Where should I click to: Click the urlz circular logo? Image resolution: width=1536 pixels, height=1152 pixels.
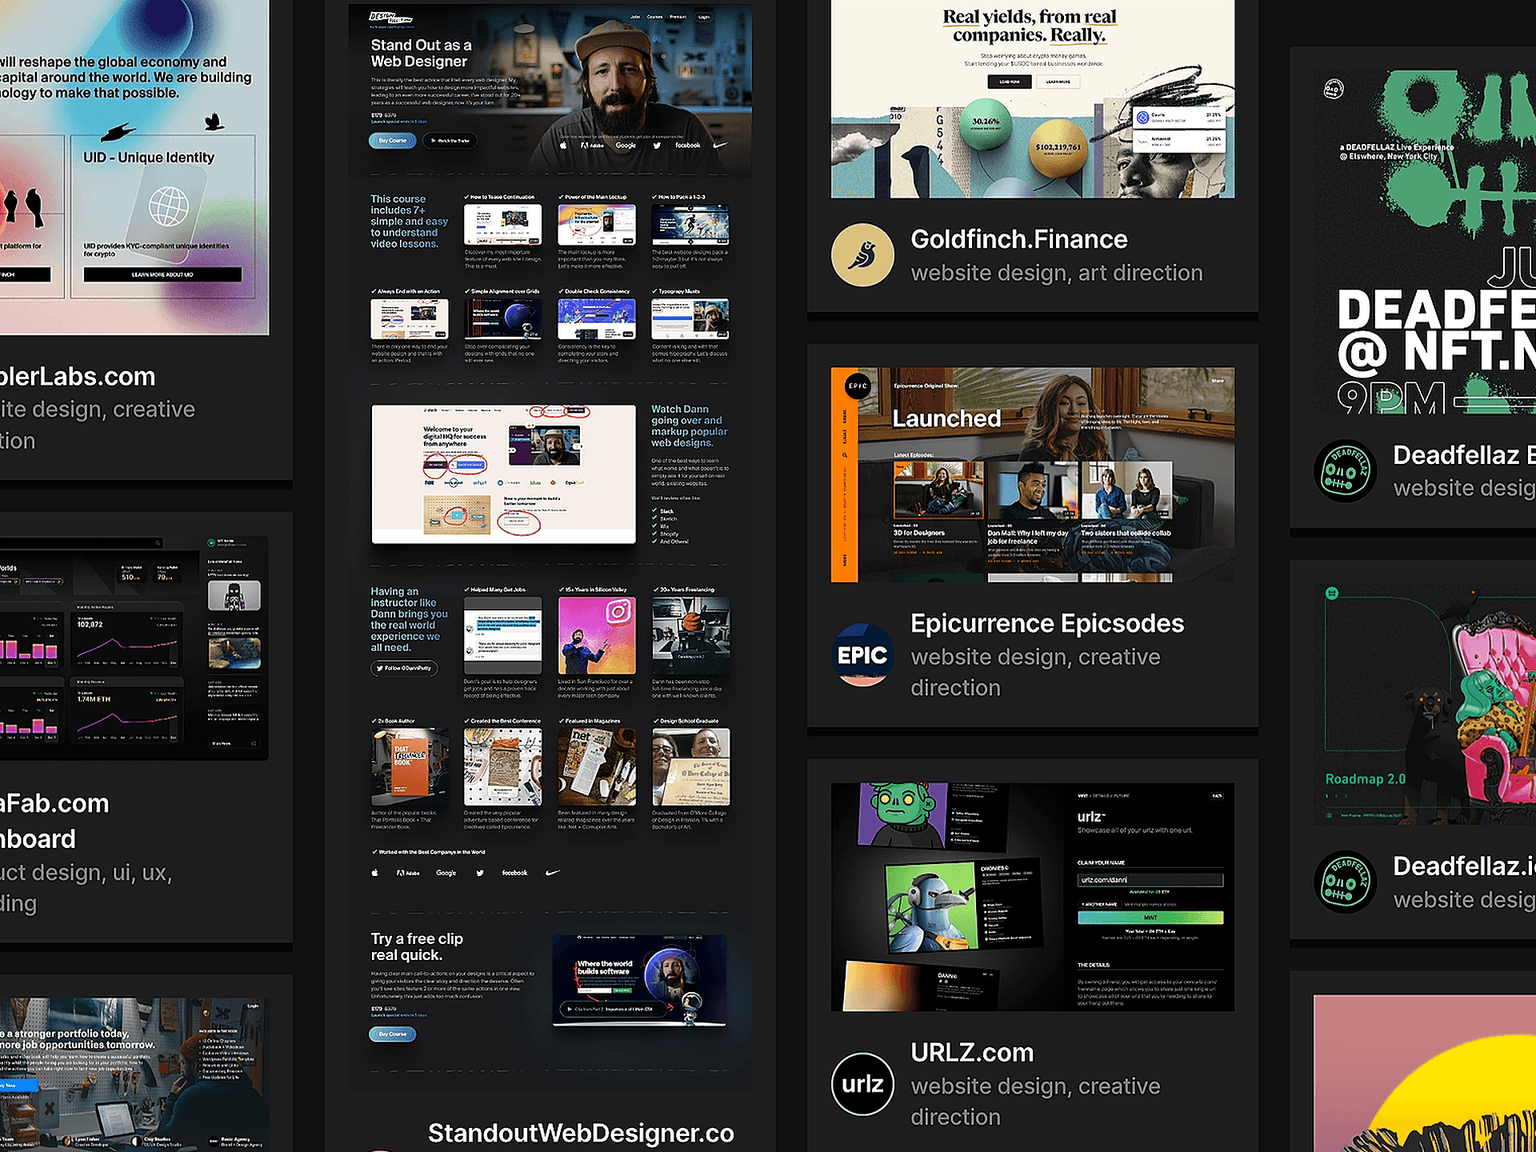pos(862,1084)
